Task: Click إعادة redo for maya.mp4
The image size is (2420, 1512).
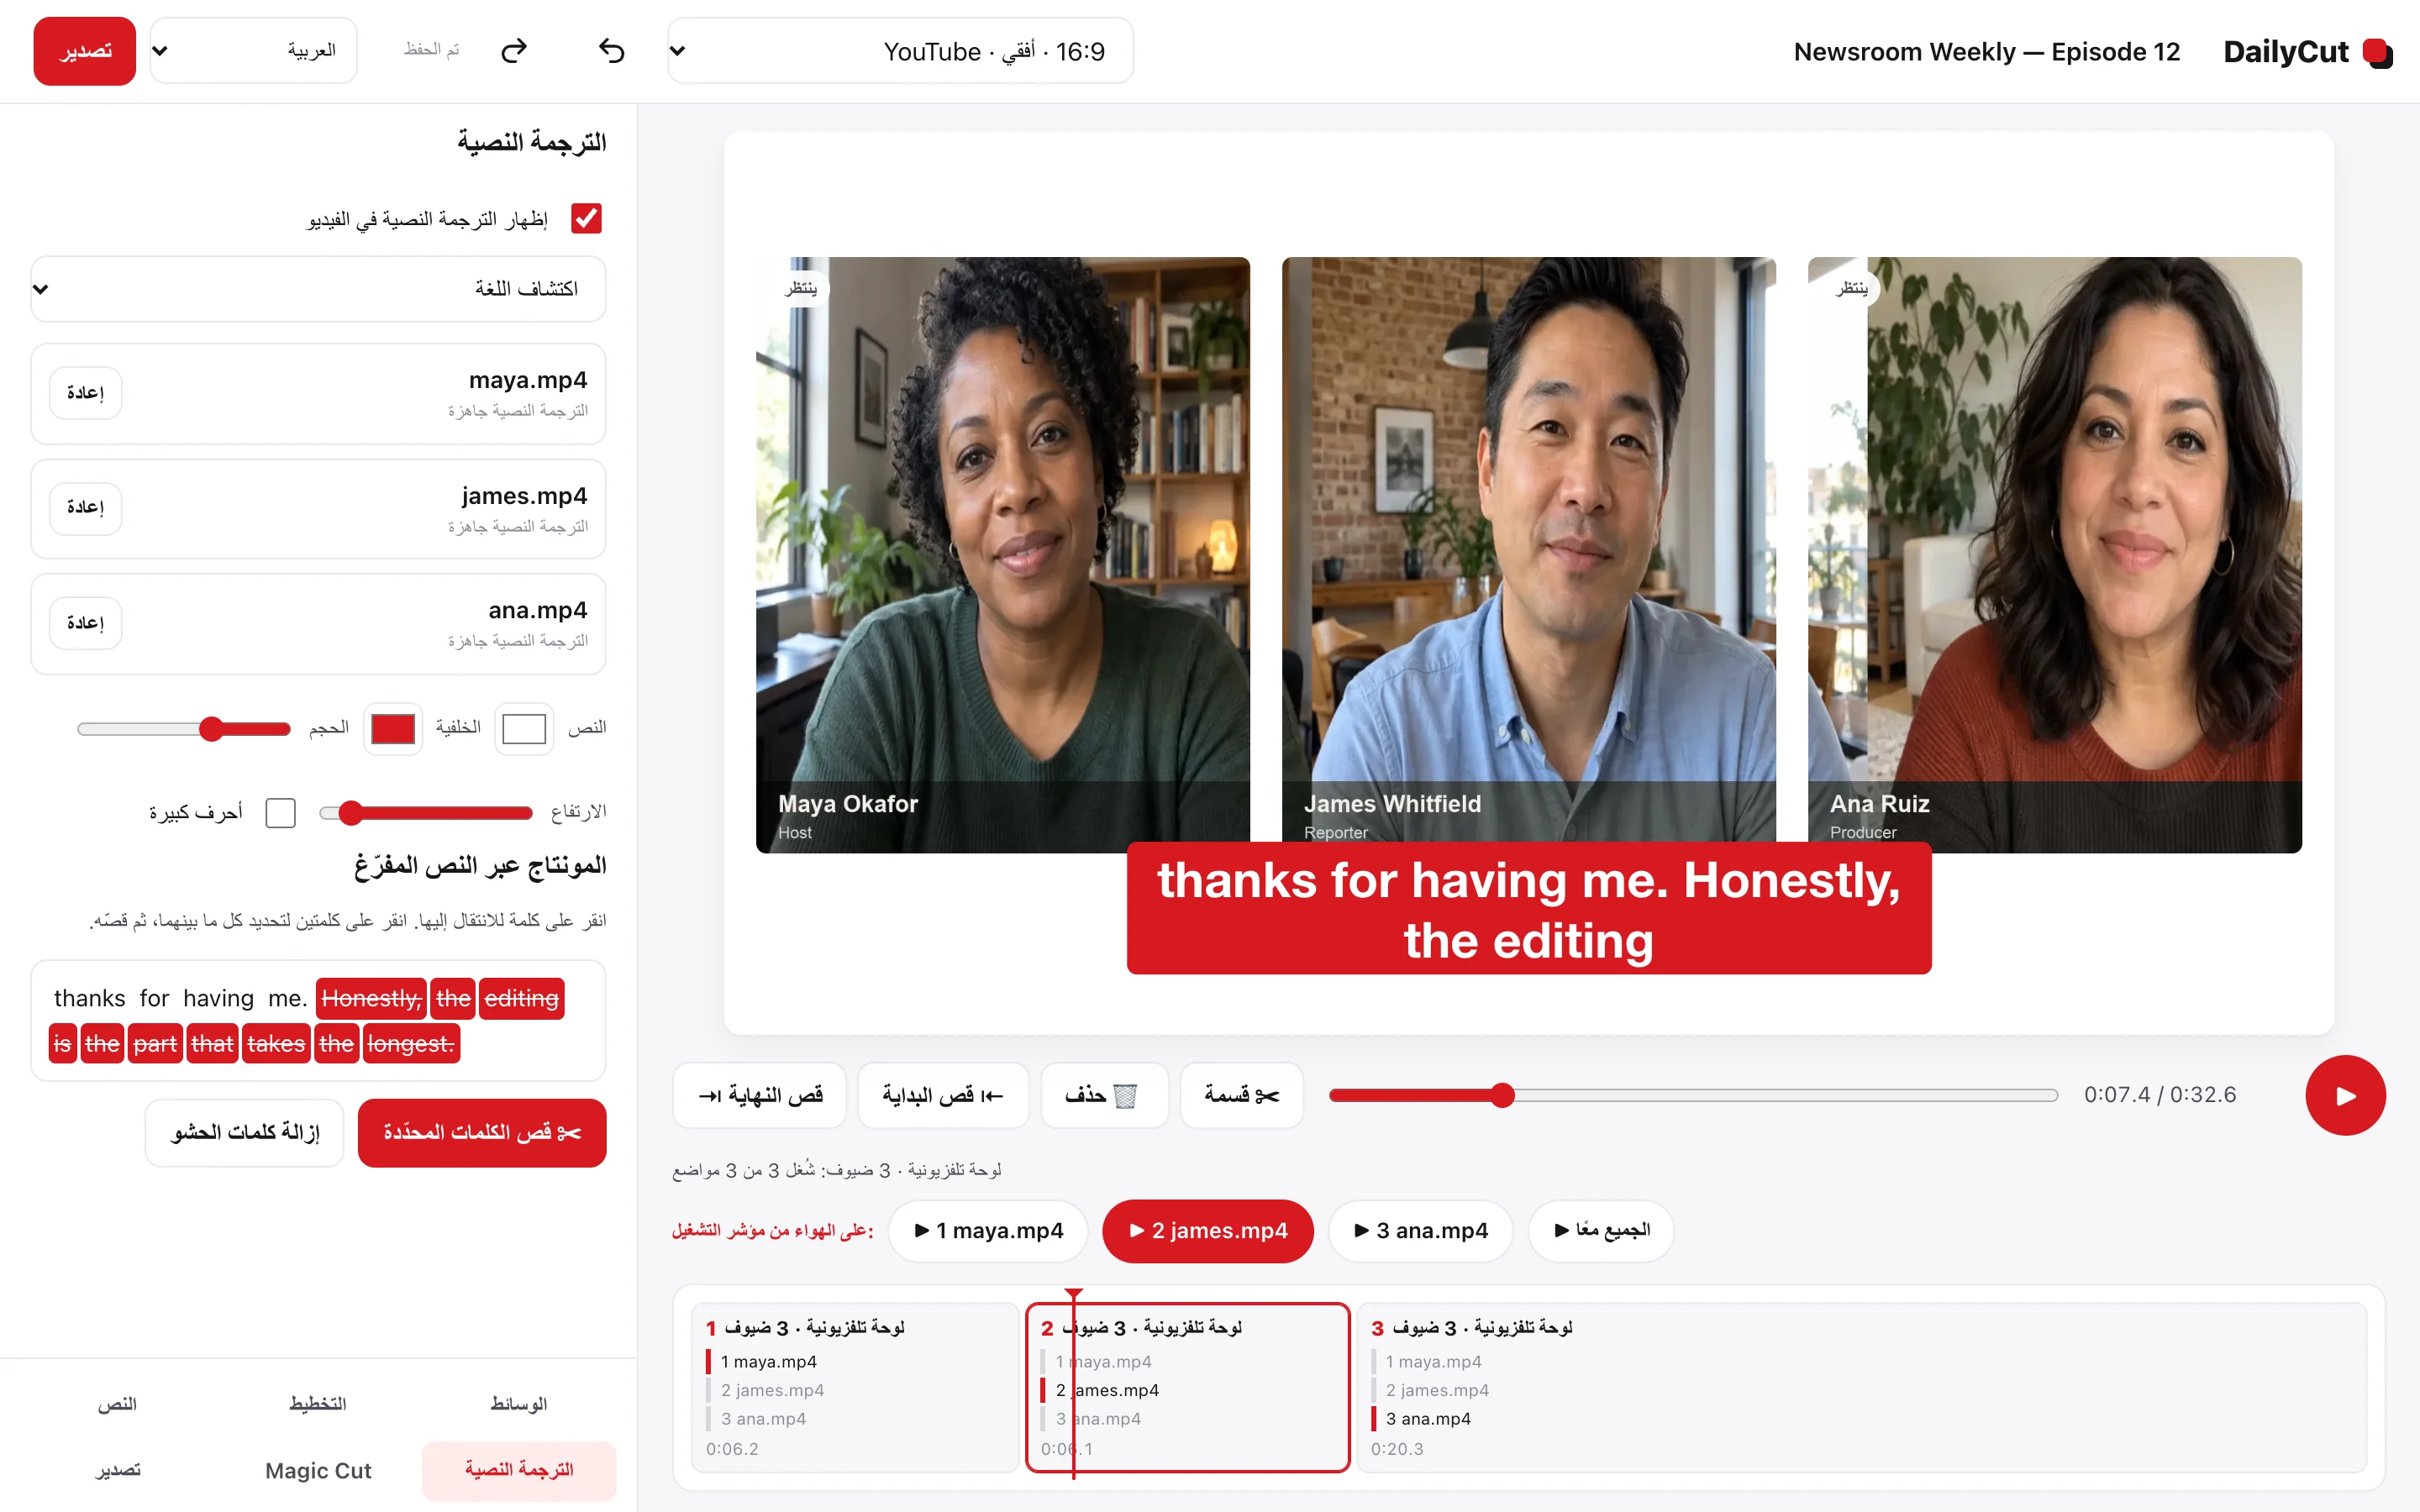Action: (85, 393)
